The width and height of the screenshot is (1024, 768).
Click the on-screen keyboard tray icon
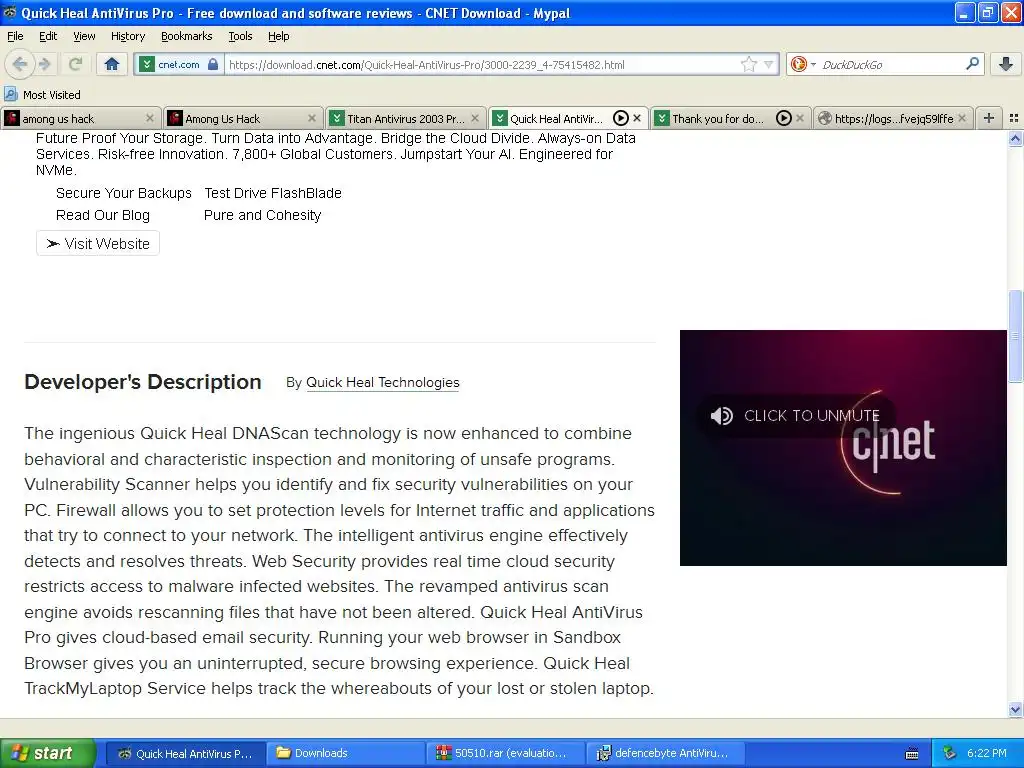[912, 754]
